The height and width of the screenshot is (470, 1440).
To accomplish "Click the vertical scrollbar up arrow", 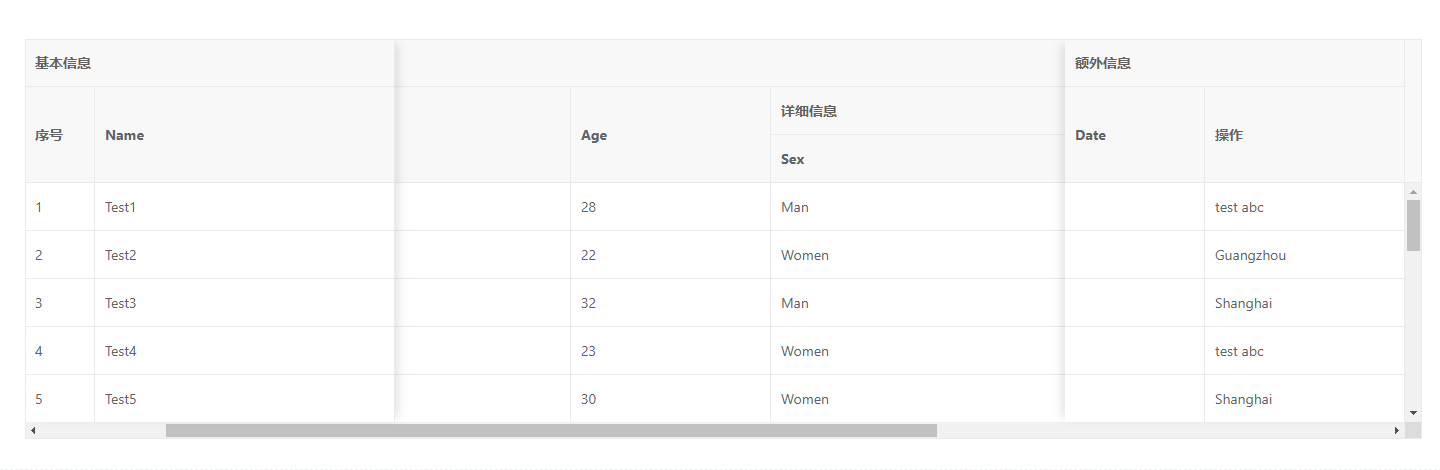I will click(1413, 191).
